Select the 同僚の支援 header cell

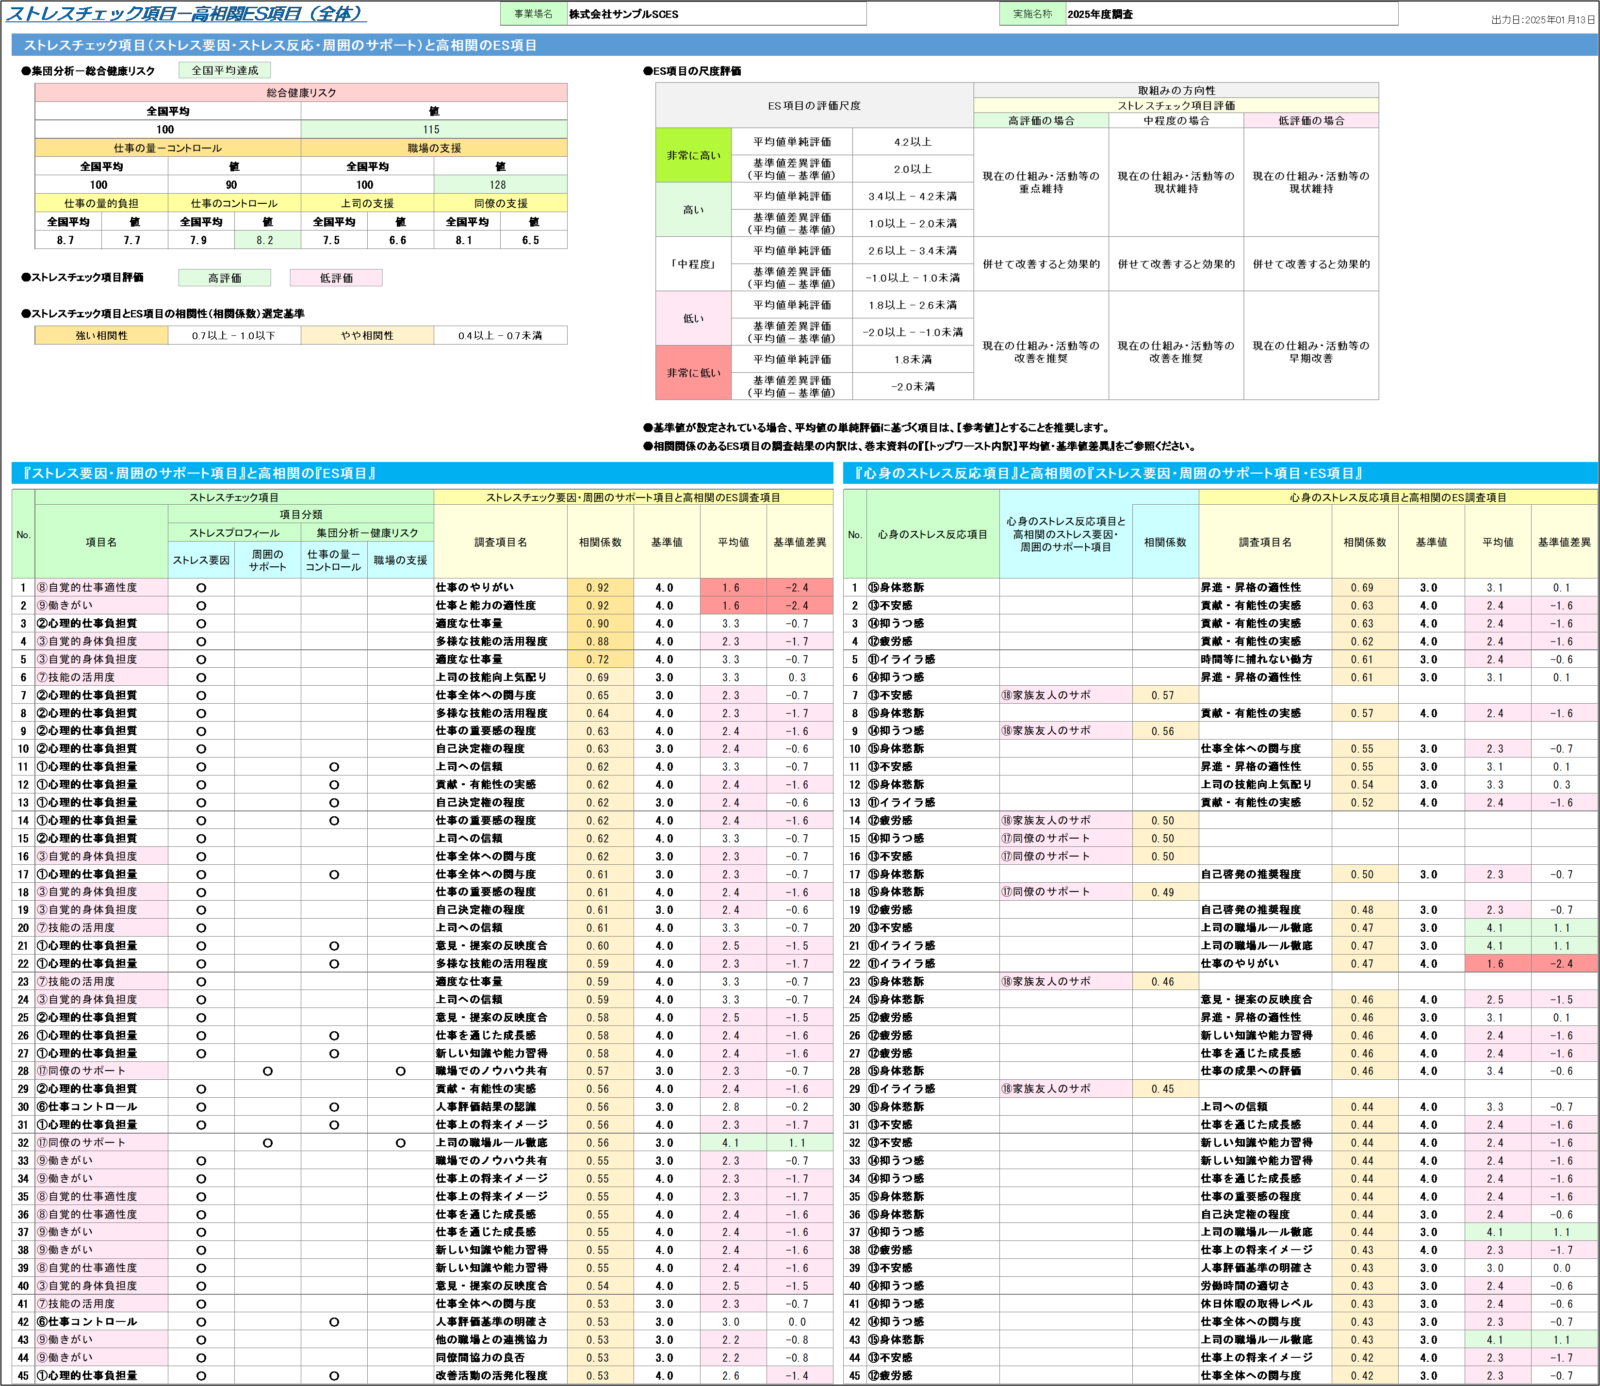500,203
